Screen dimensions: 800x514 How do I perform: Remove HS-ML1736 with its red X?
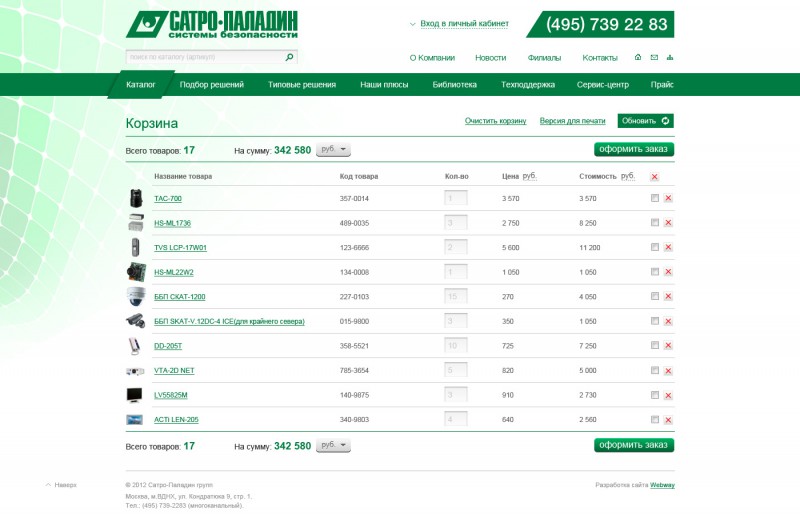click(668, 223)
